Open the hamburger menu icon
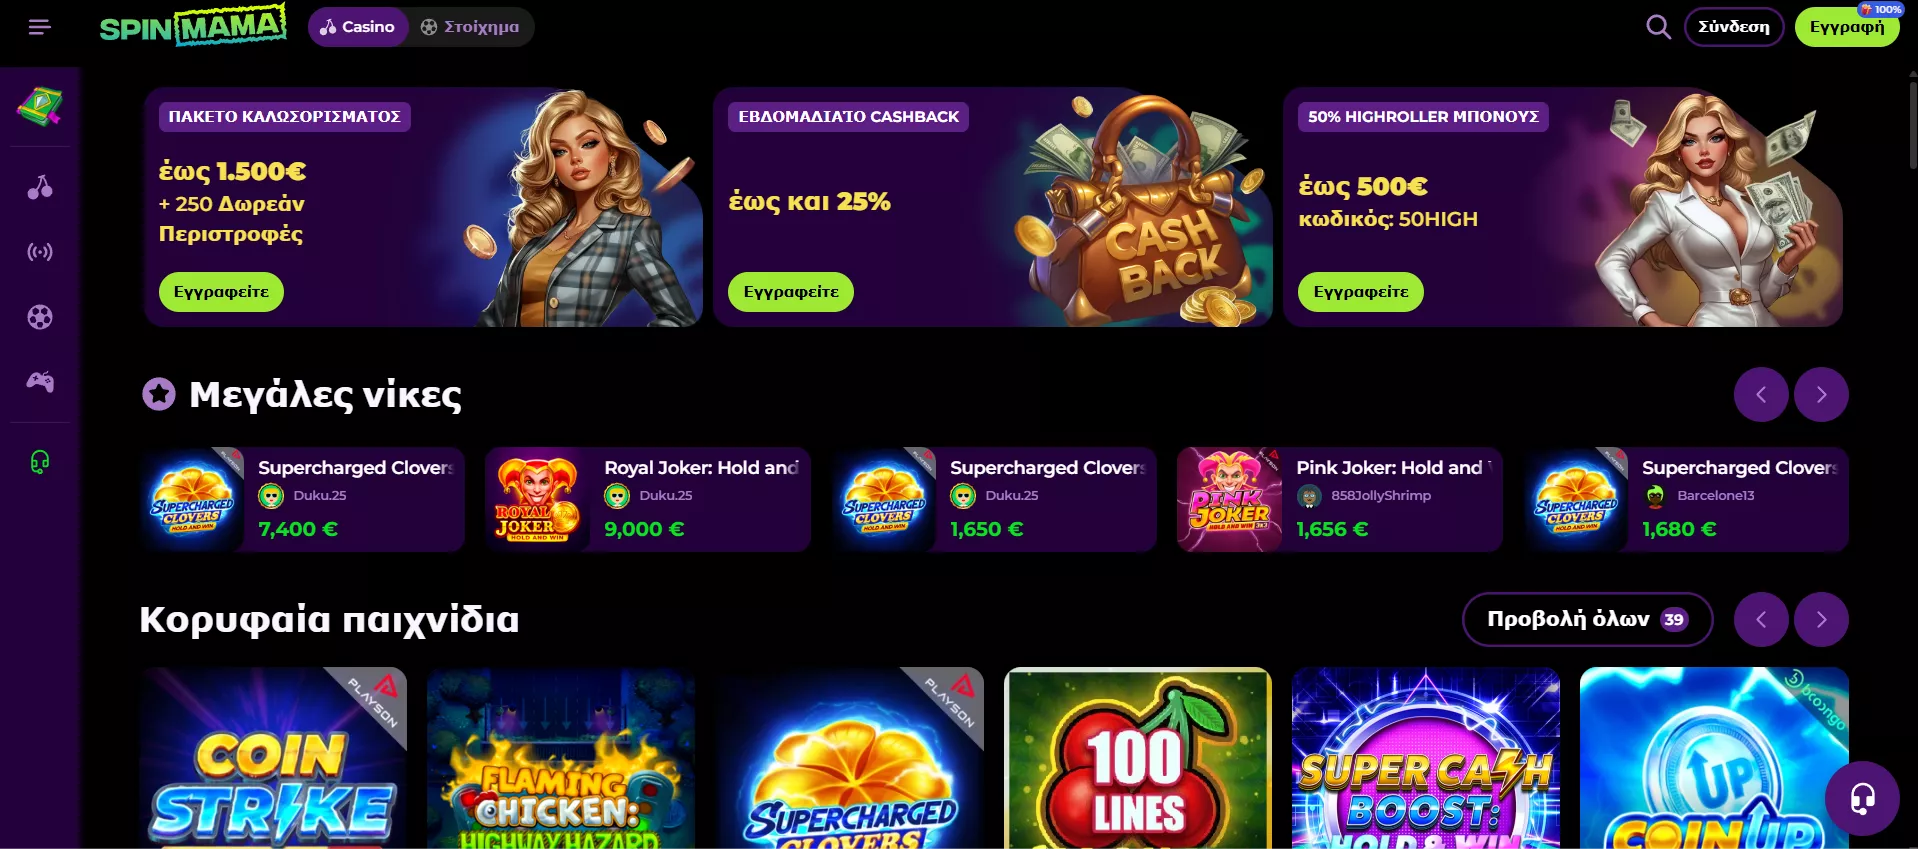1918x849 pixels. pyautogui.click(x=39, y=27)
